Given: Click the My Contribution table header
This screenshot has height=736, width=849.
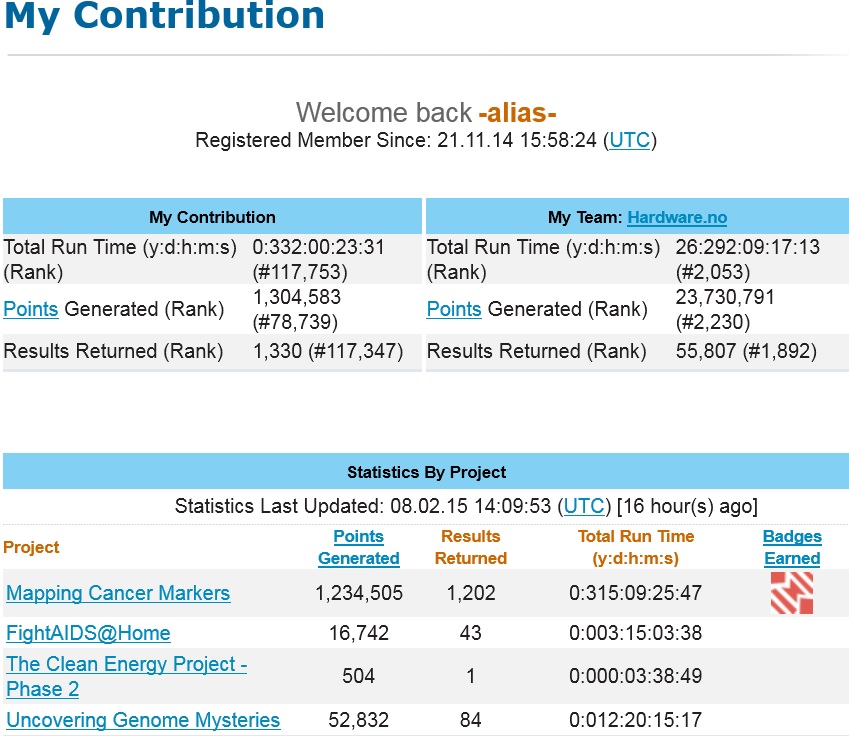Looking at the screenshot, I should [212, 217].
